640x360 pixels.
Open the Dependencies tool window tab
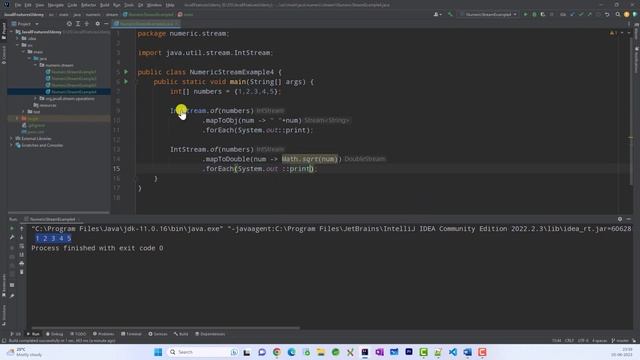pos(210,334)
